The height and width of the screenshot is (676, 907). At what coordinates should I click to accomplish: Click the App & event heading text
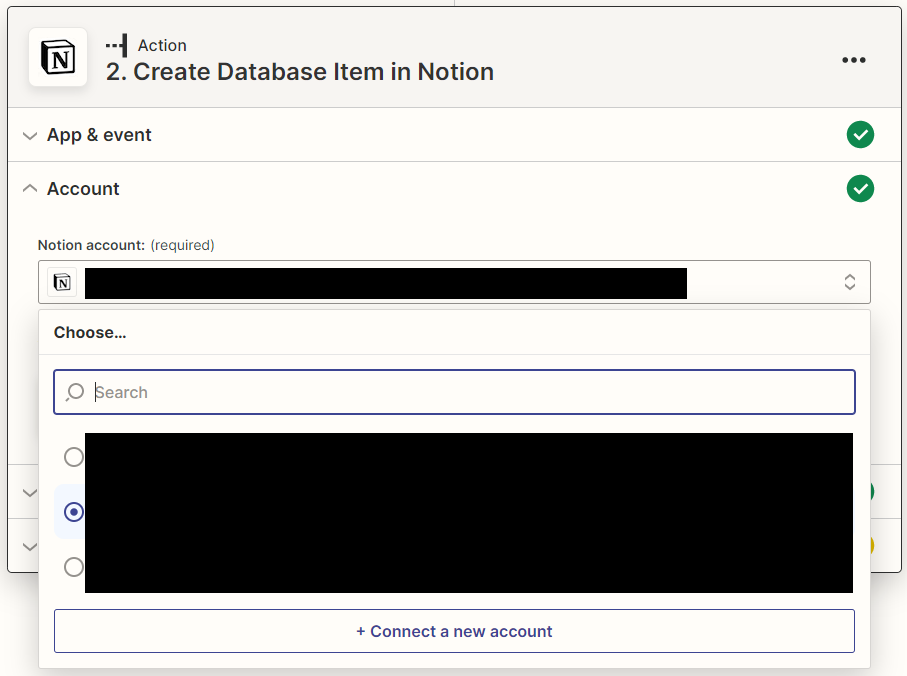99,135
